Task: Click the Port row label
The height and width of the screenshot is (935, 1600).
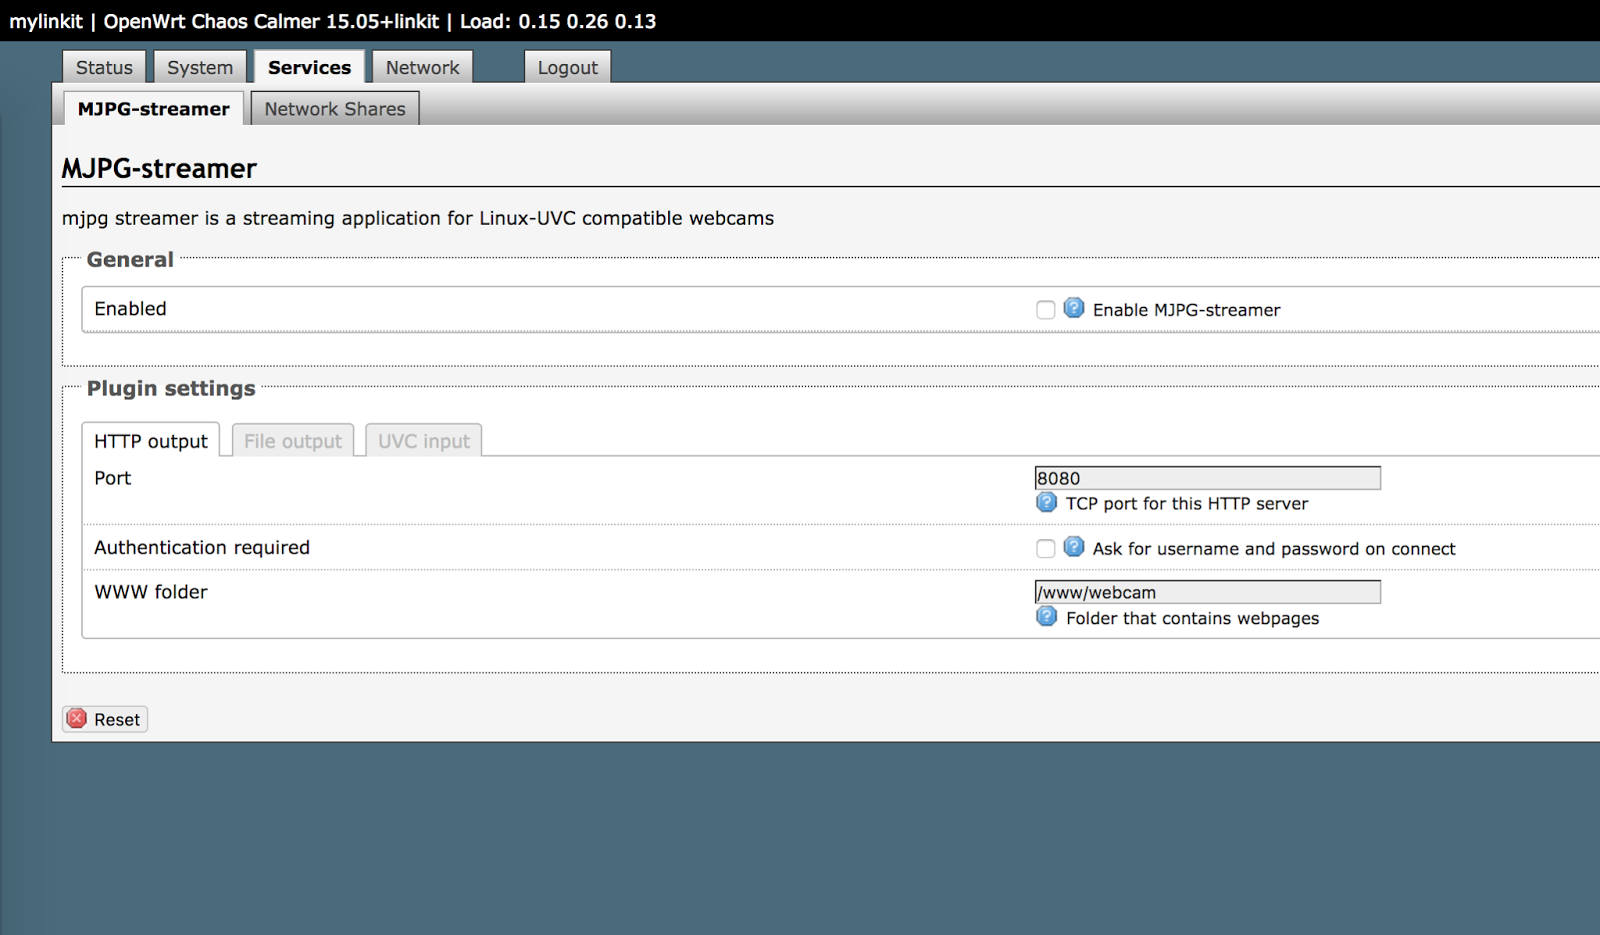Action: pos(113,478)
